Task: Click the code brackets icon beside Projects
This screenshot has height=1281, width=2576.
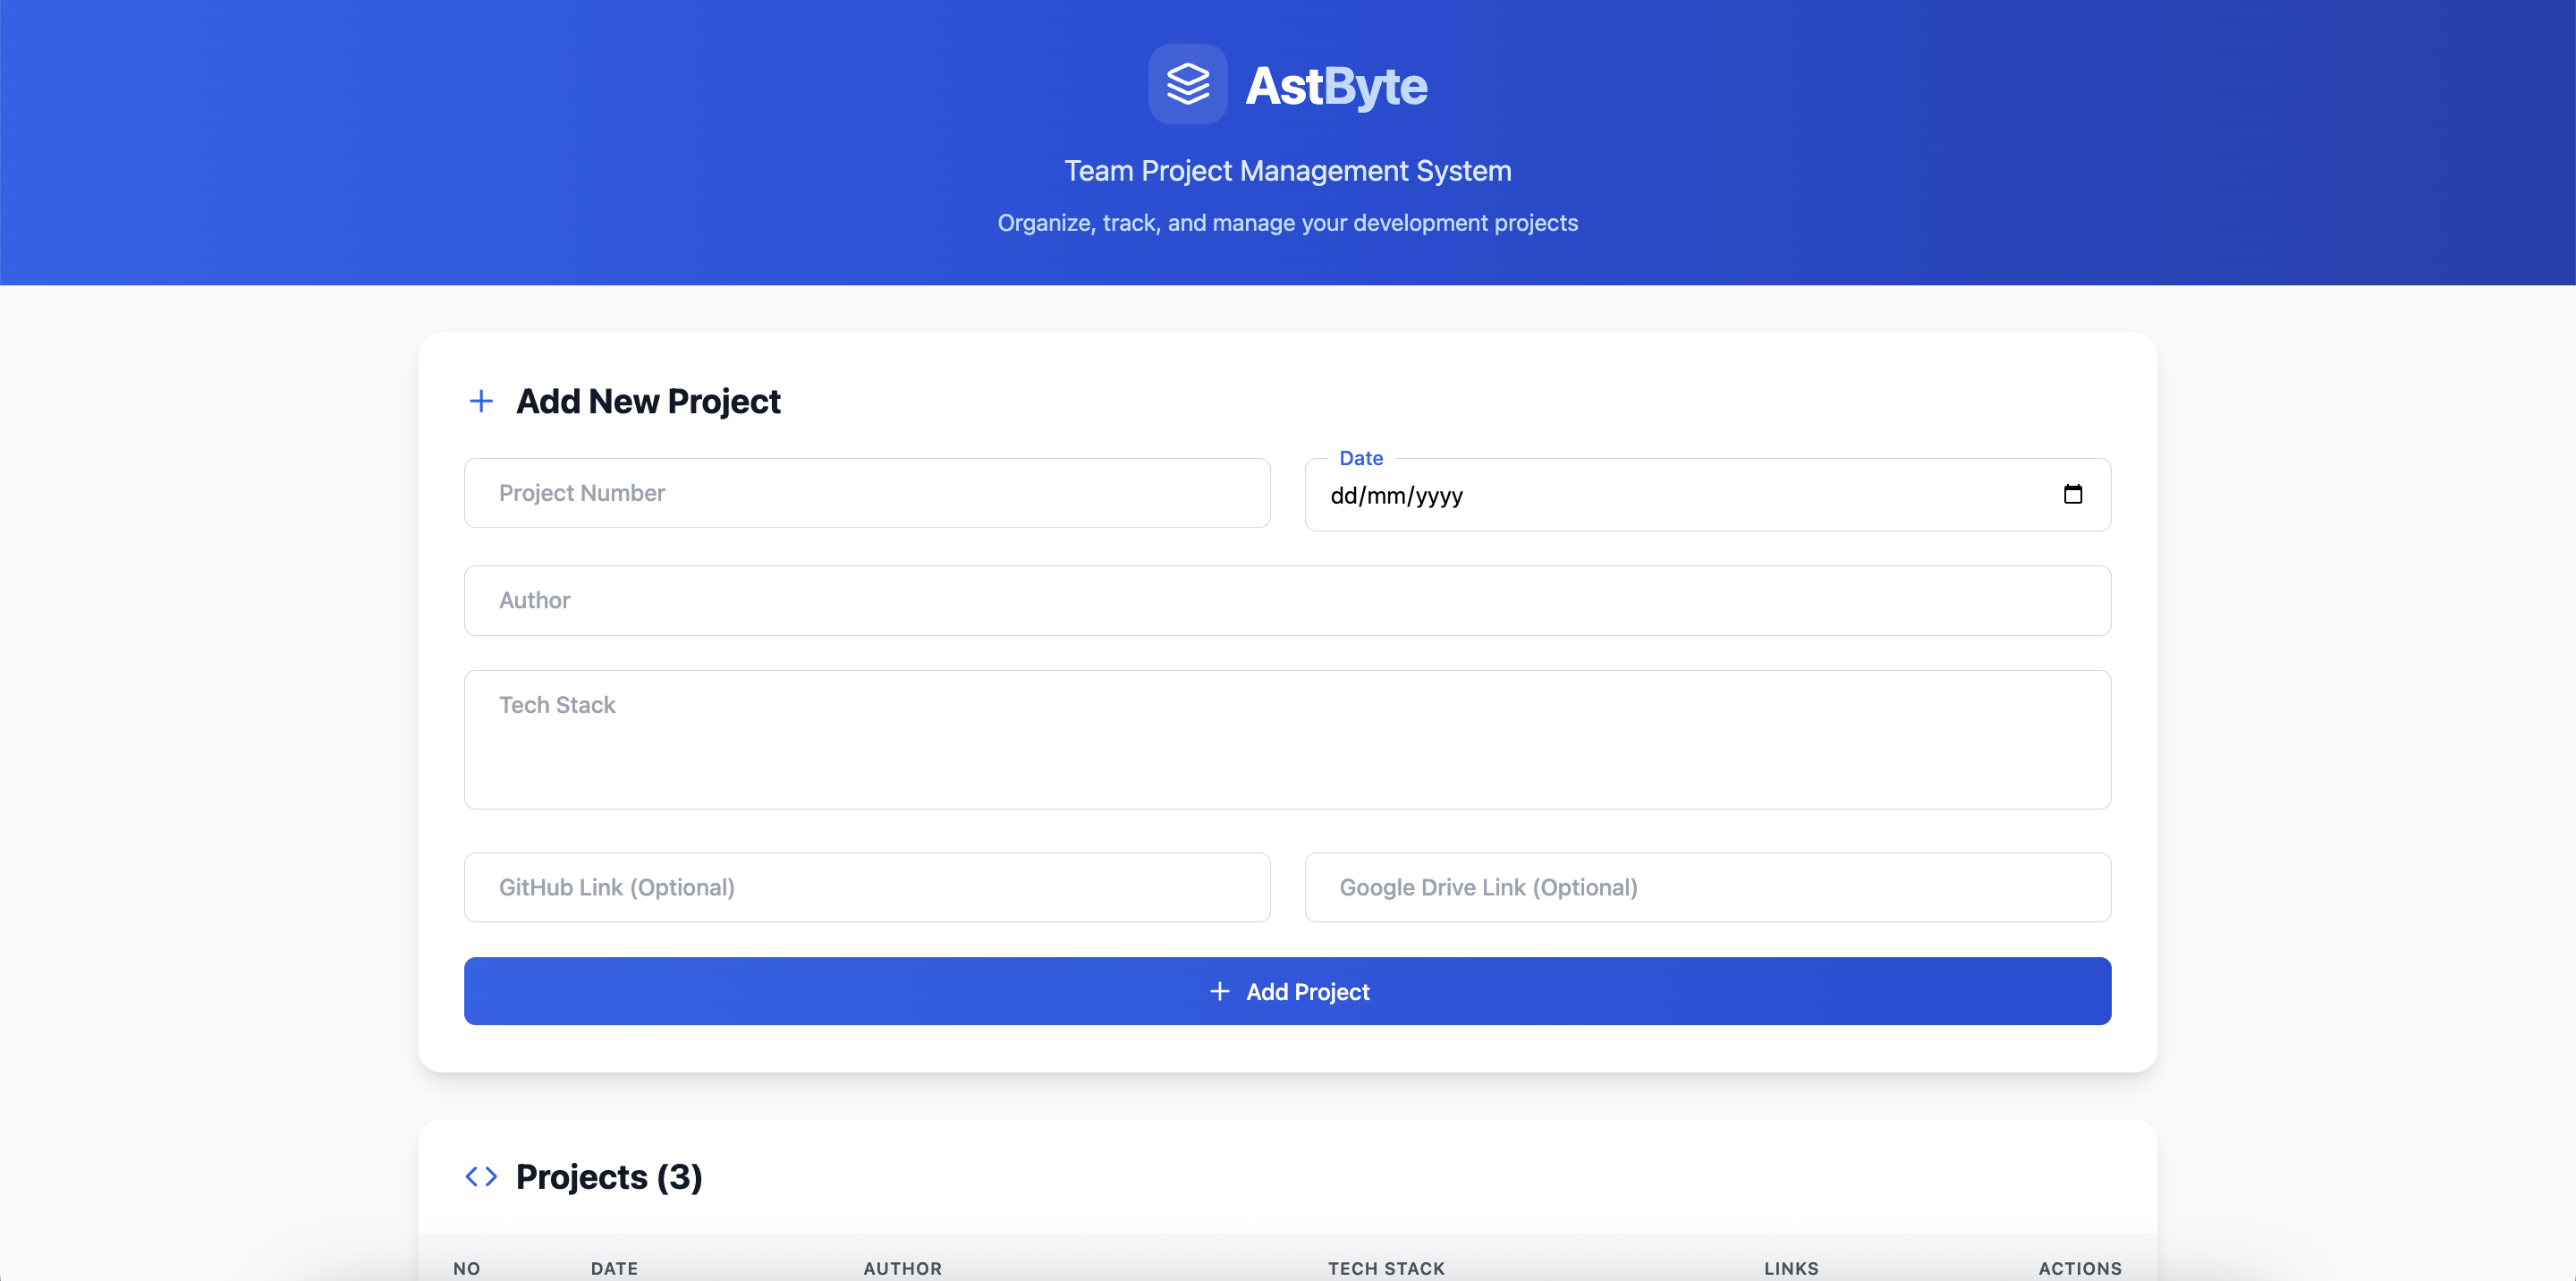Action: point(481,1176)
